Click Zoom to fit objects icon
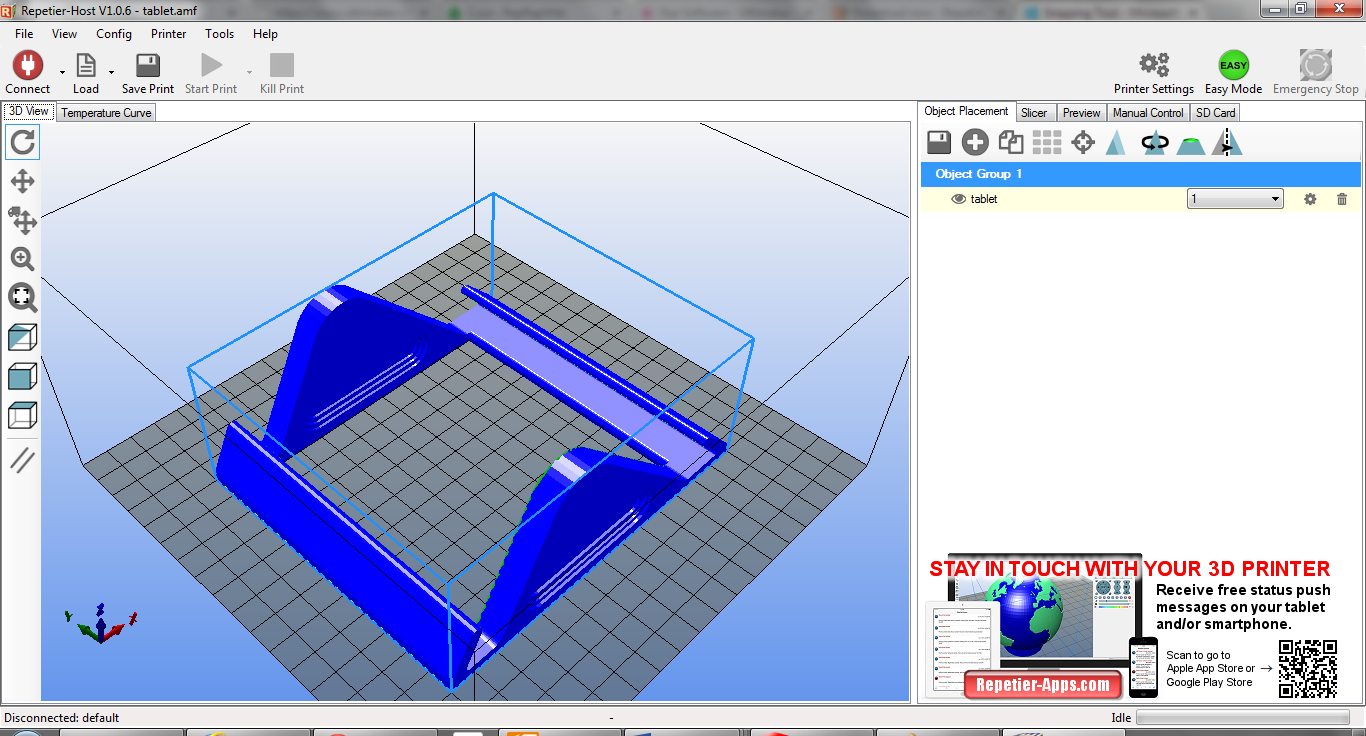 coord(22,297)
